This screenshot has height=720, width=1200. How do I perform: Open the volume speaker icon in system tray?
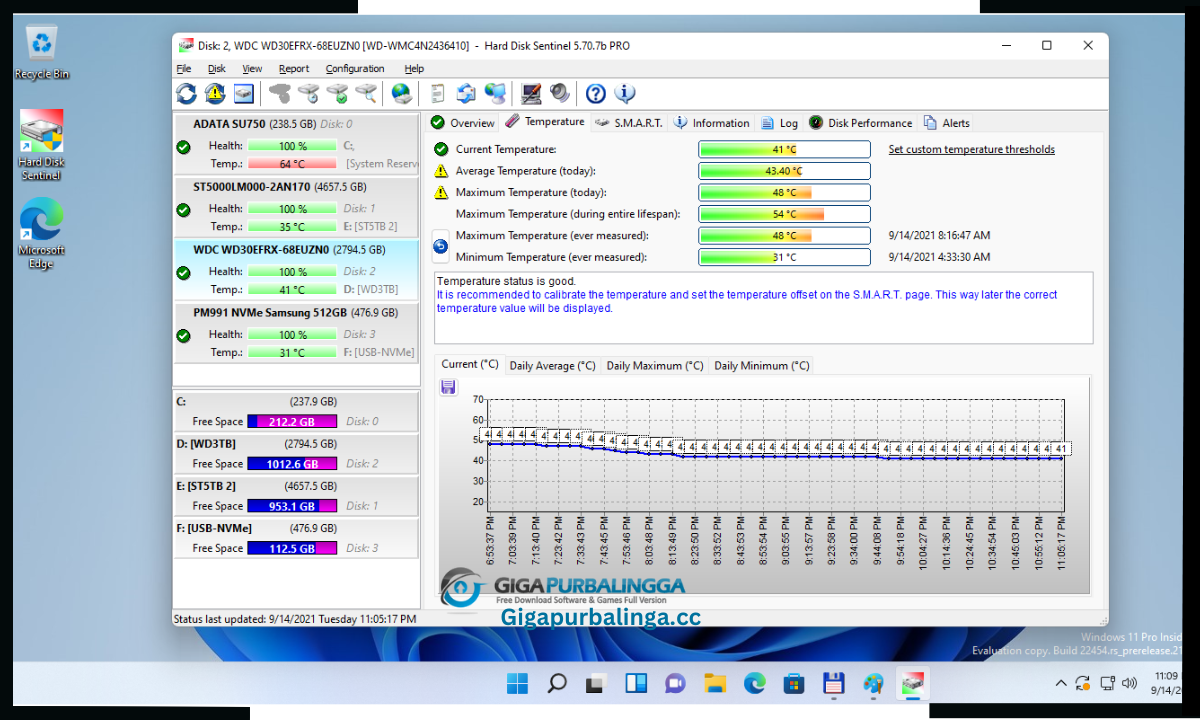(1130, 684)
